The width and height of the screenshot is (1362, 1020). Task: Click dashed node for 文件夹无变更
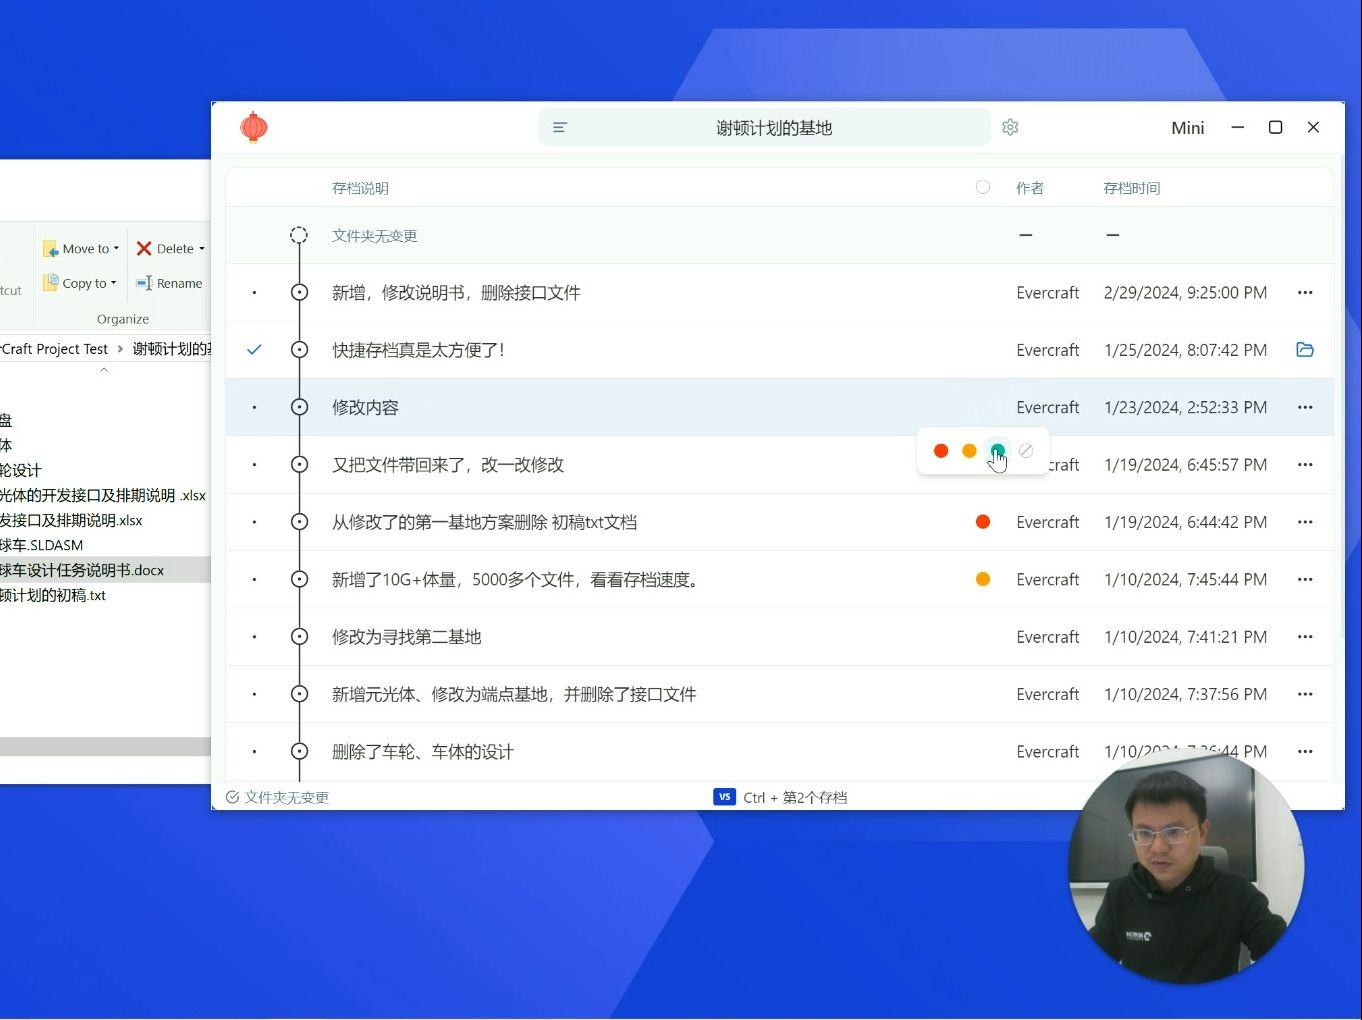click(x=299, y=235)
